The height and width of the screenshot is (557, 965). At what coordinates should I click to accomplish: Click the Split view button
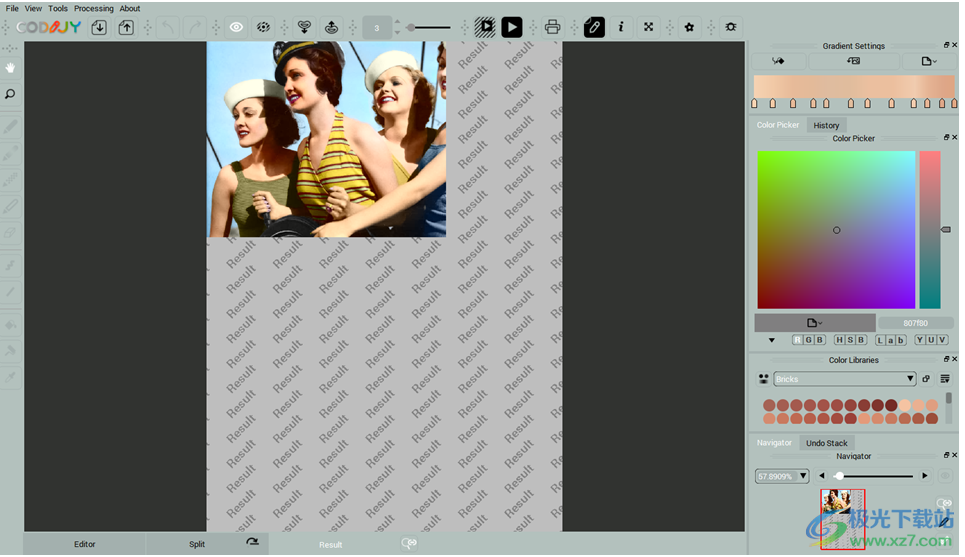tap(197, 544)
